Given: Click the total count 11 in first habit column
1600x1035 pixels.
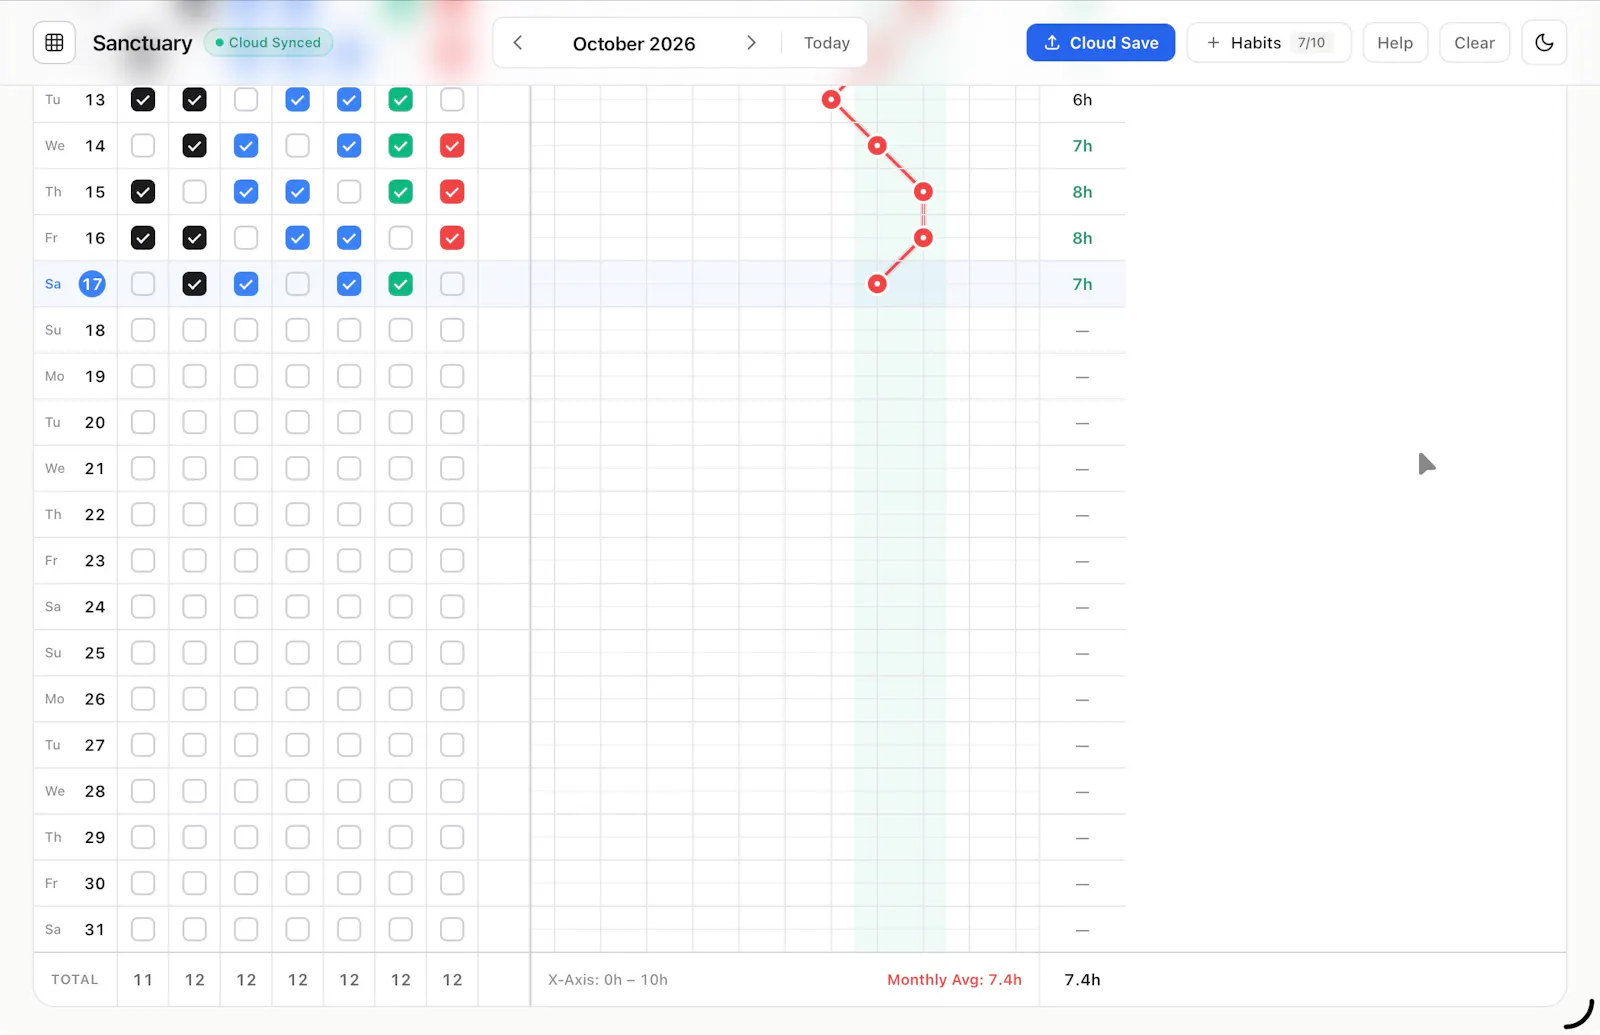Looking at the screenshot, I should pos(143,980).
